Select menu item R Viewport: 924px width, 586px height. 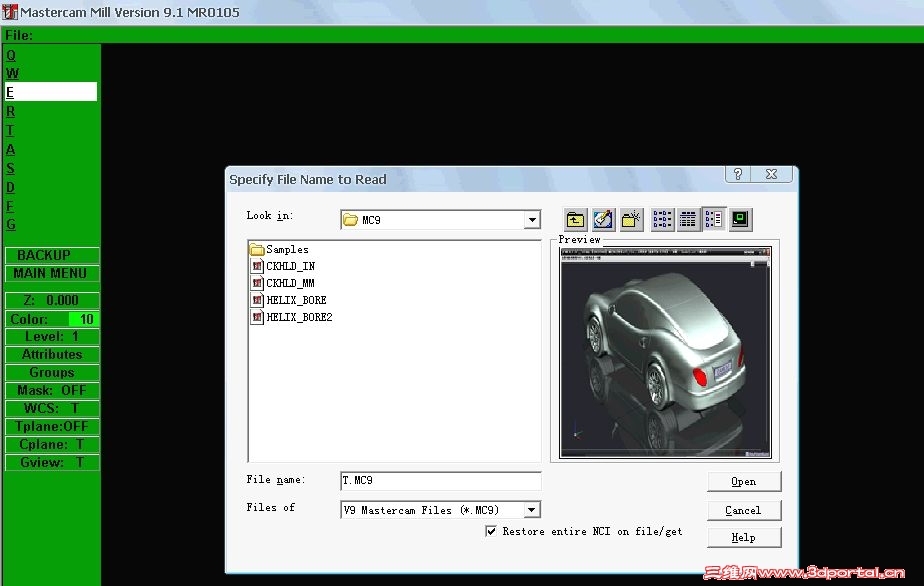11,111
